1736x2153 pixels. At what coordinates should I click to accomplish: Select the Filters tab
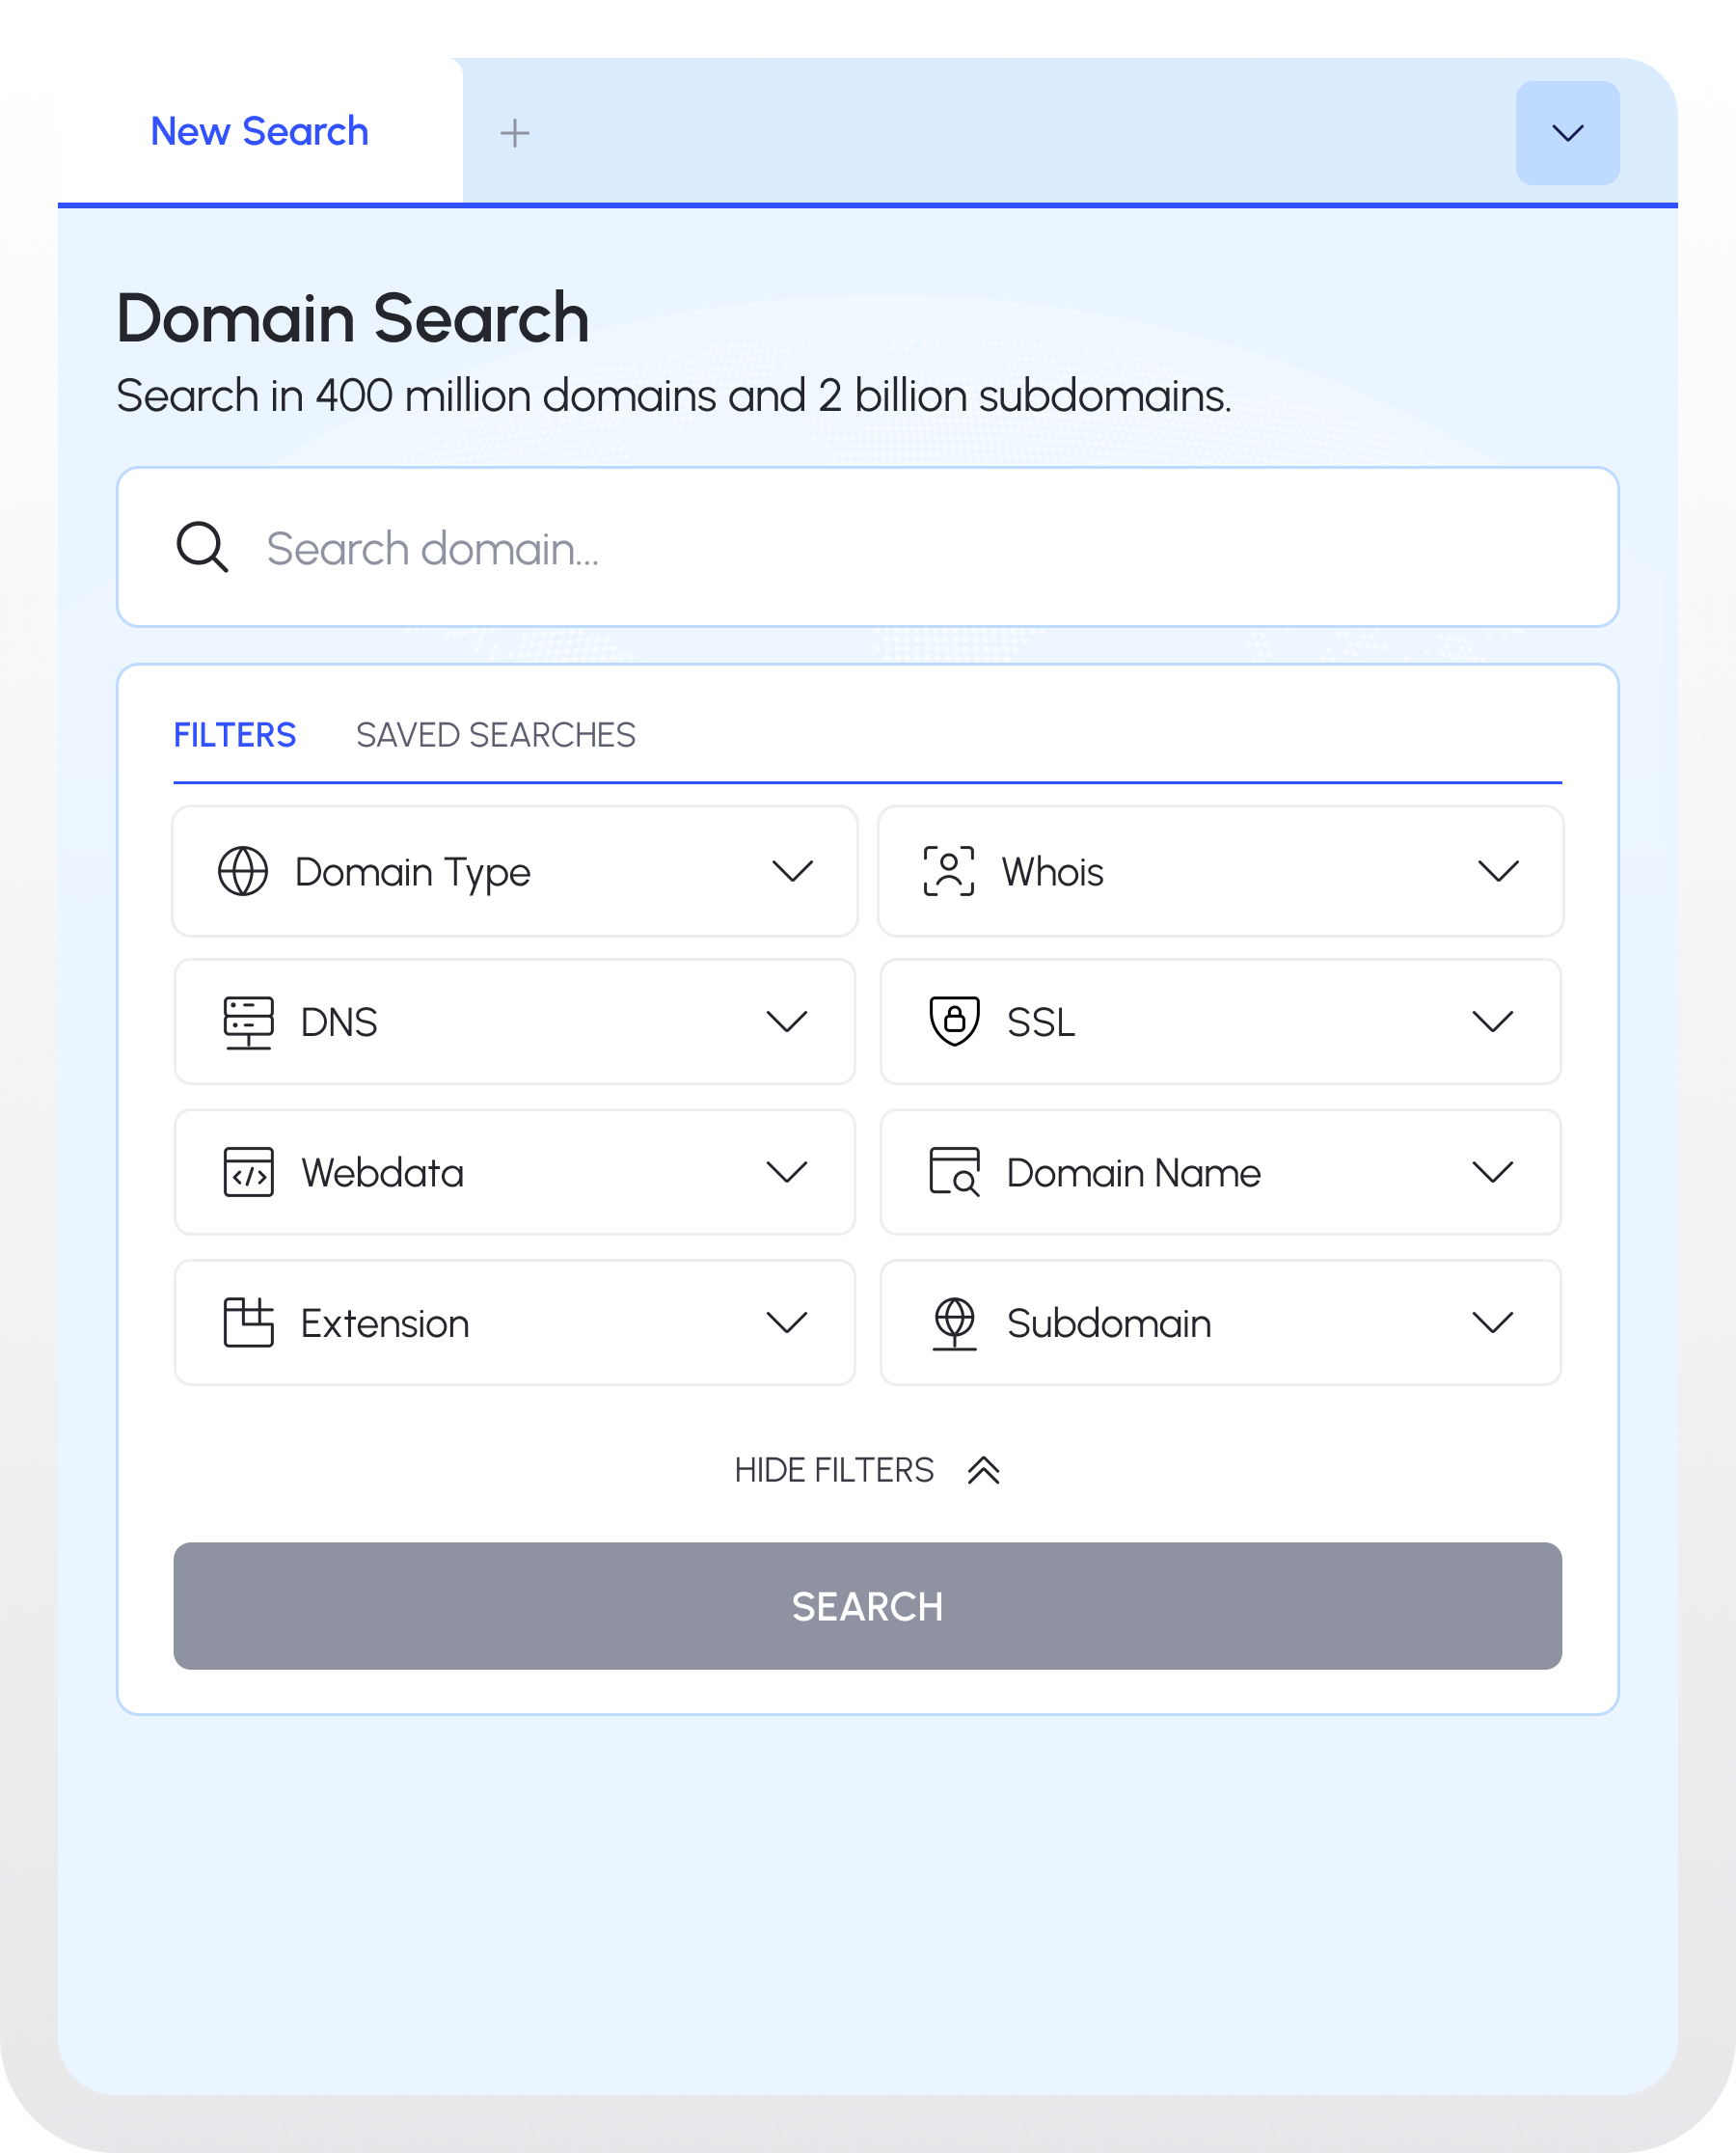tap(235, 735)
